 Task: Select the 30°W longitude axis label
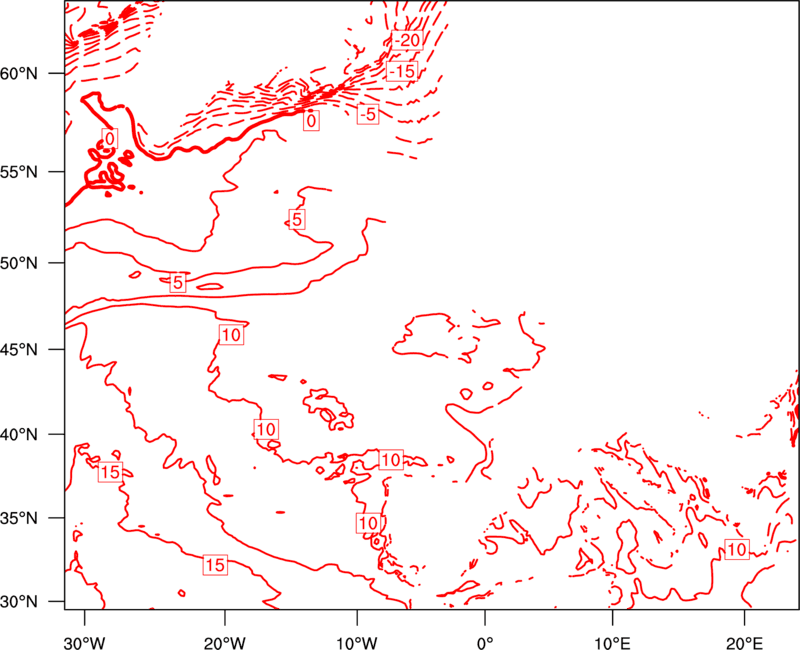coord(85,642)
